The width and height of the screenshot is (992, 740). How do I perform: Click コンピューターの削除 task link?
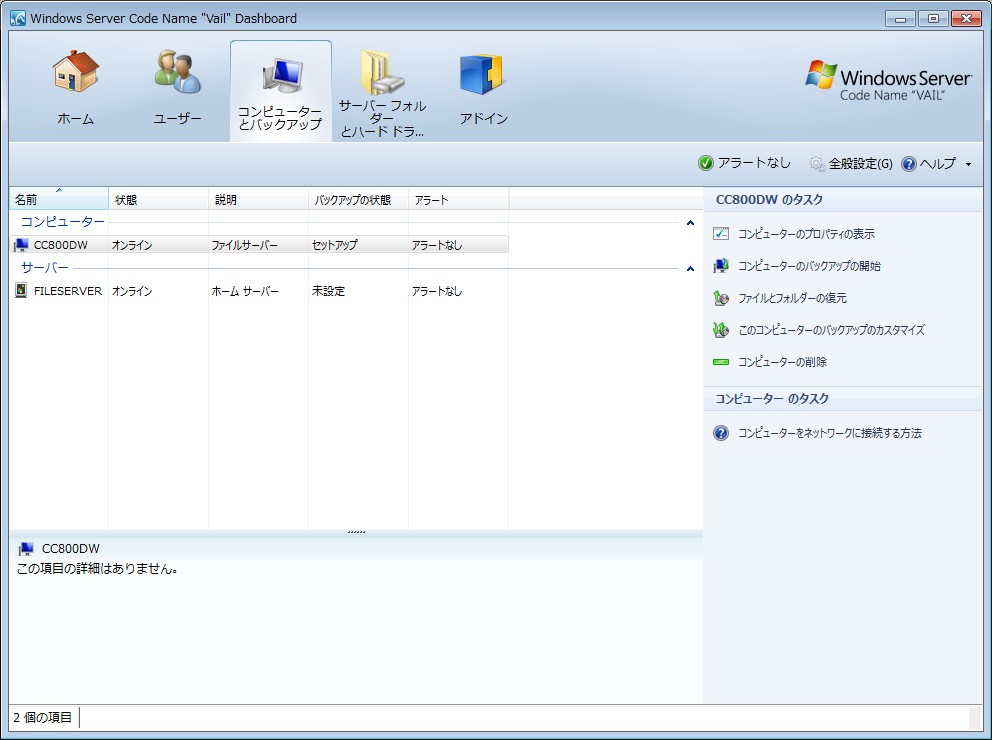point(782,362)
